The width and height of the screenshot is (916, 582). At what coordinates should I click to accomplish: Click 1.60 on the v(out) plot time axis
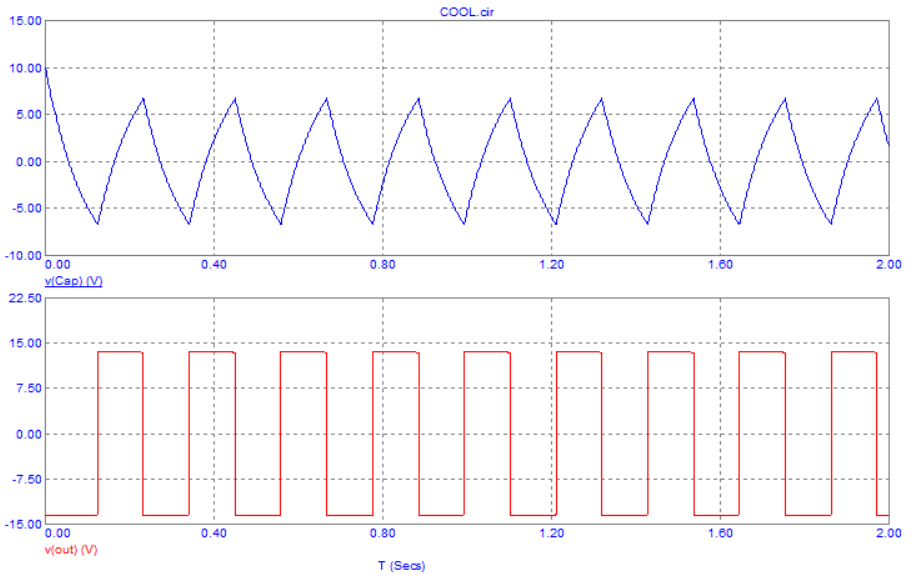coord(720,534)
